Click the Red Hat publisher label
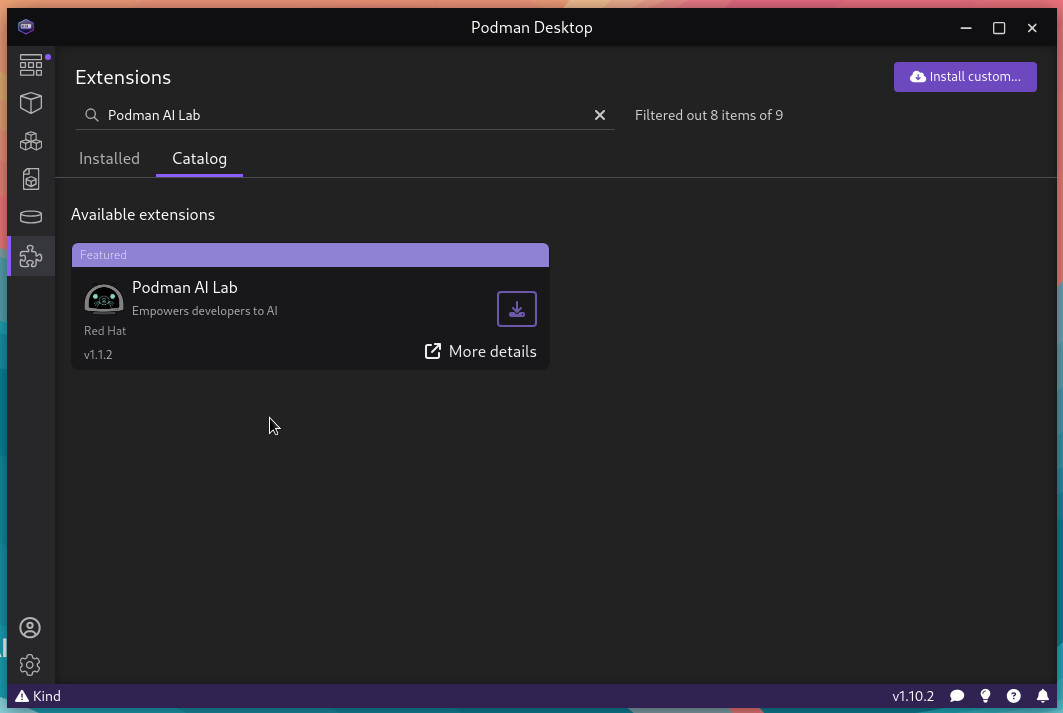This screenshot has height=713, width=1063. [105, 331]
